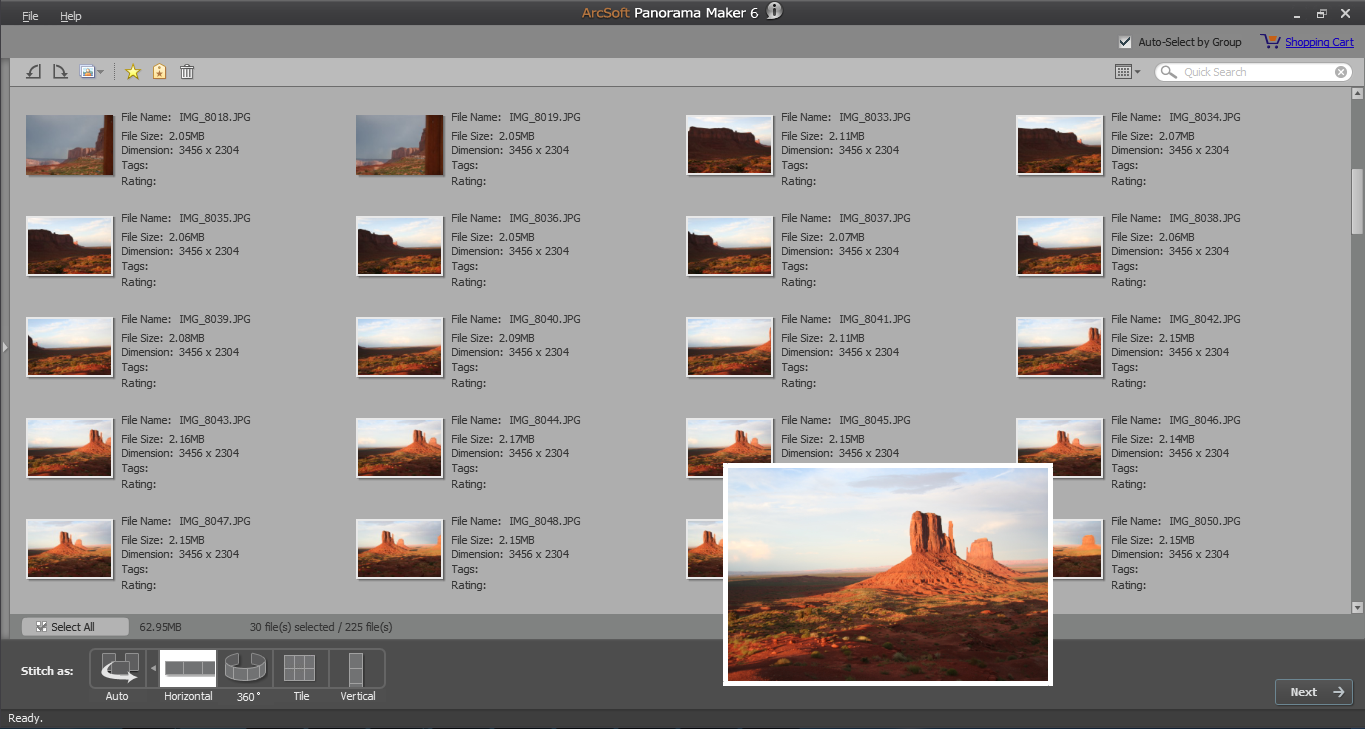Open the image source dropdown in toolbar
1365x729 pixels.
coord(91,72)
